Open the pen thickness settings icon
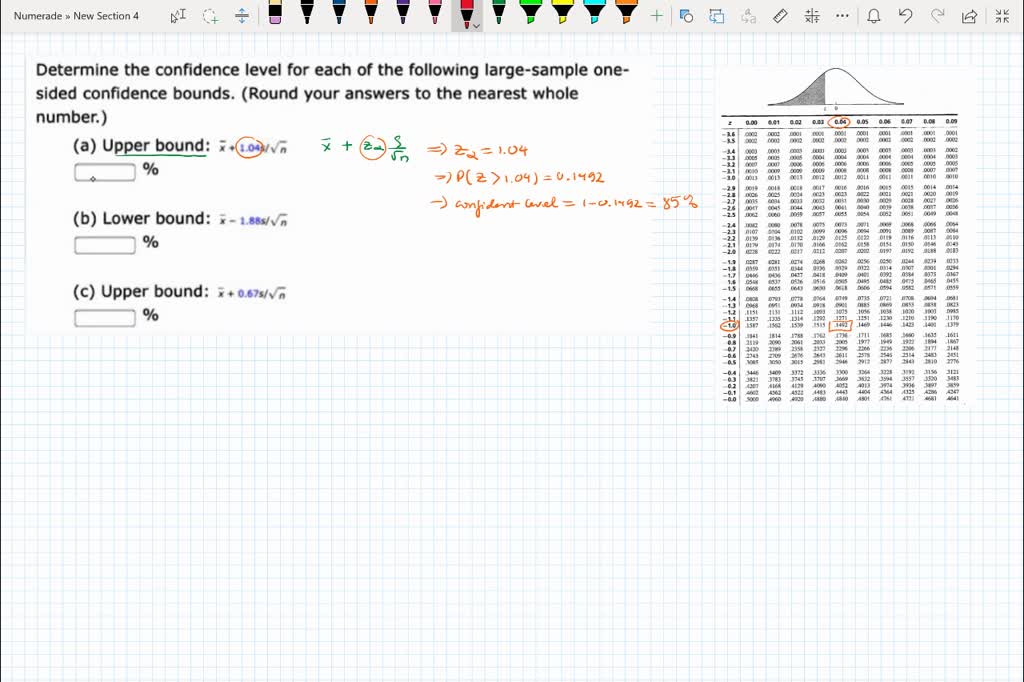The height and width of the screenshot is (682, 1024). click(x=812, y=16)
